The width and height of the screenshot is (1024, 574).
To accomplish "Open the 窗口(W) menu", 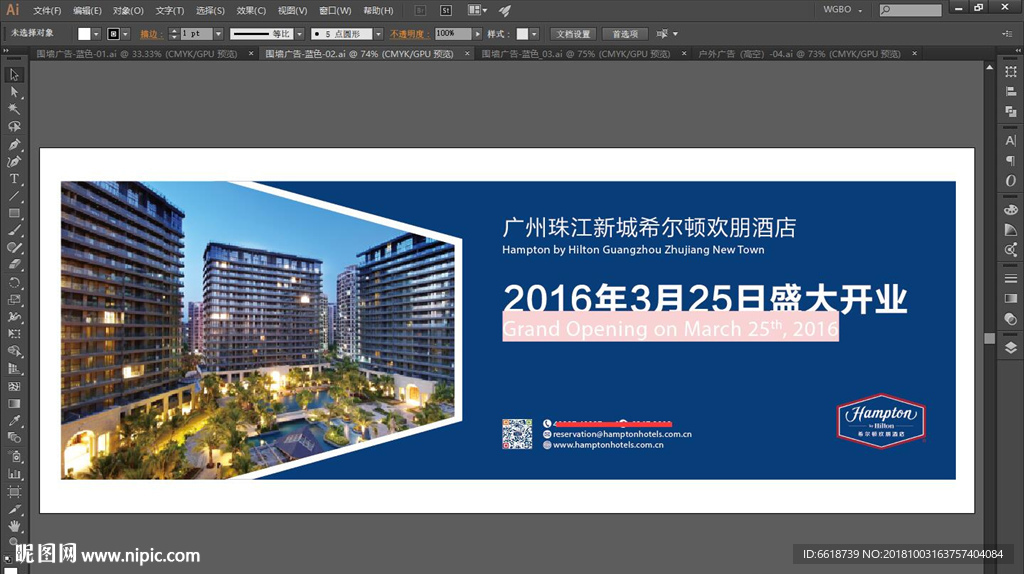I will [x=335, y=10].
